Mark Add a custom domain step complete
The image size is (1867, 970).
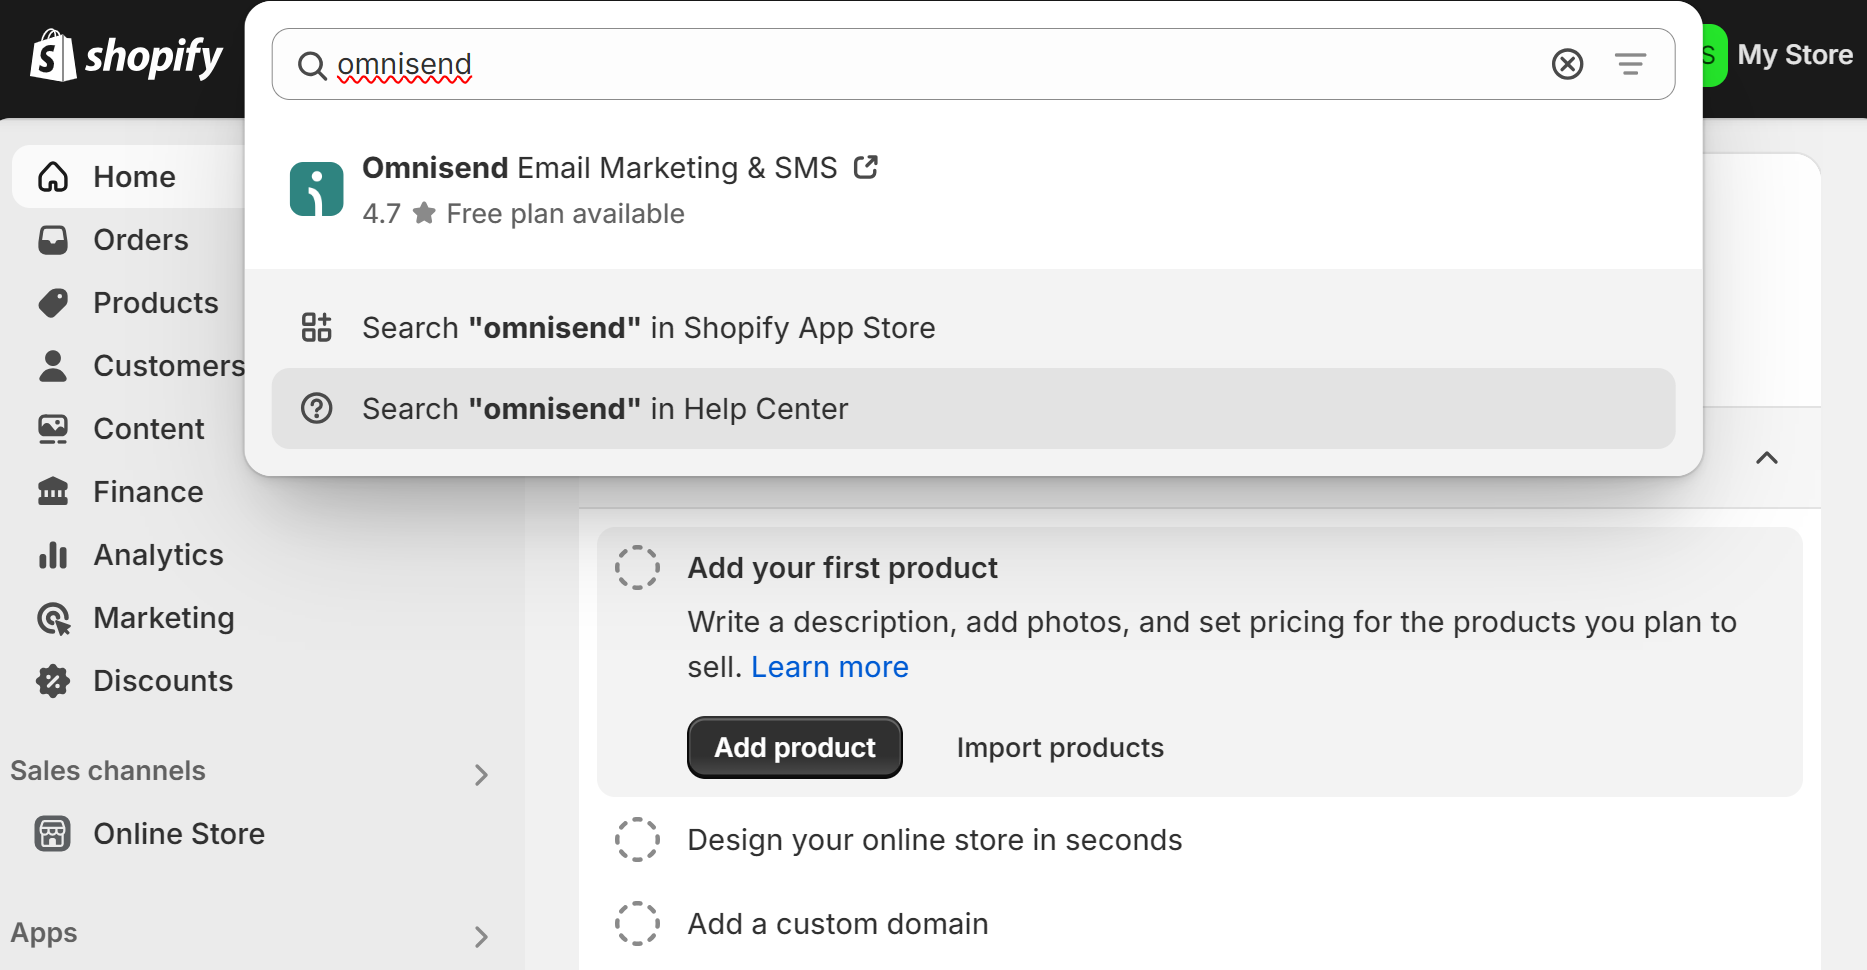coord(637,923)
